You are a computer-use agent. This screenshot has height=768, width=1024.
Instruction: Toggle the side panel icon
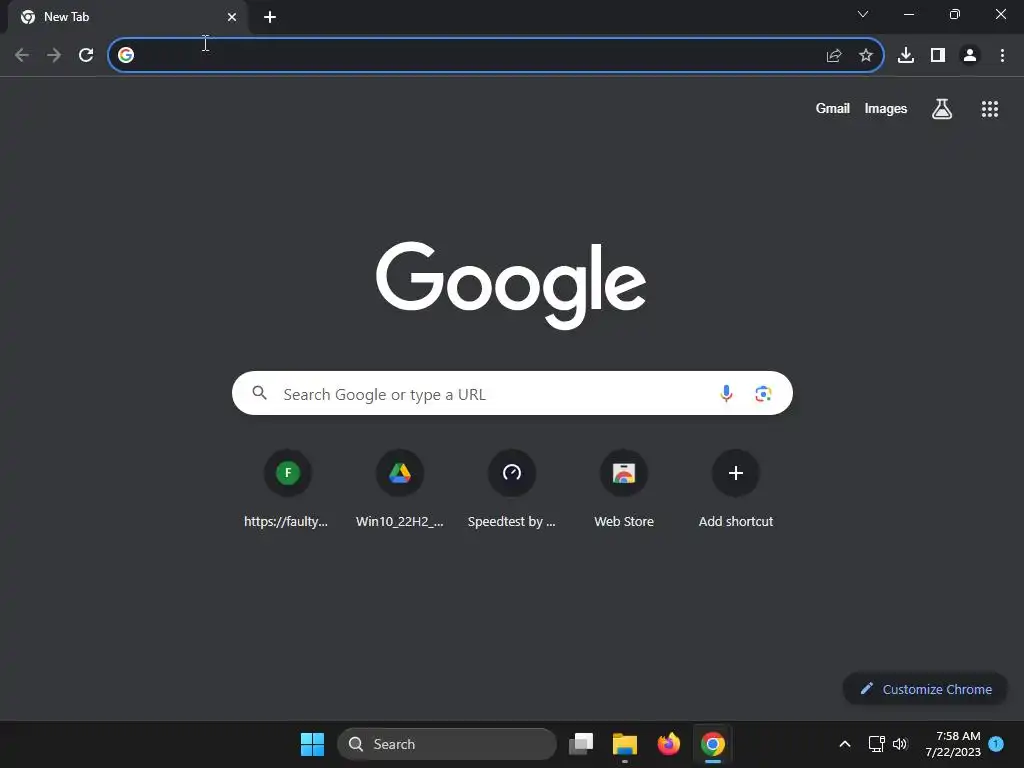938,56
